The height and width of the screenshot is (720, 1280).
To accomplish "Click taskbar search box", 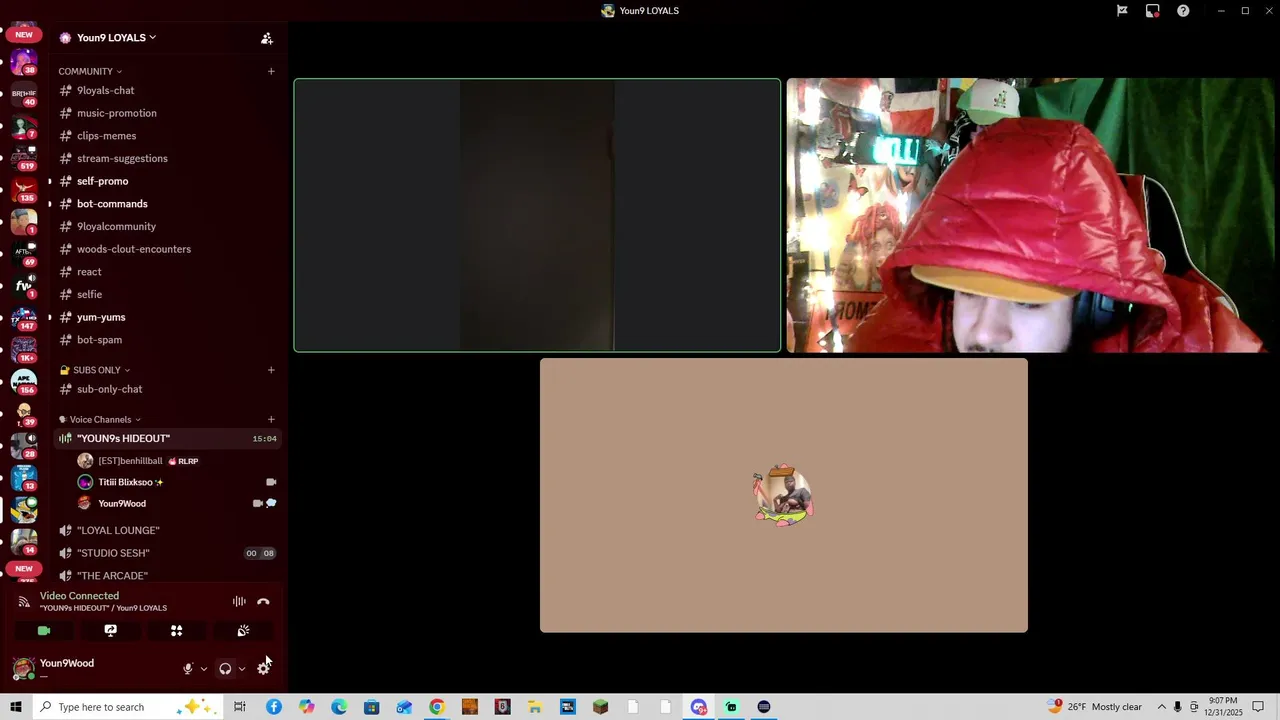I will pos(127,707).
